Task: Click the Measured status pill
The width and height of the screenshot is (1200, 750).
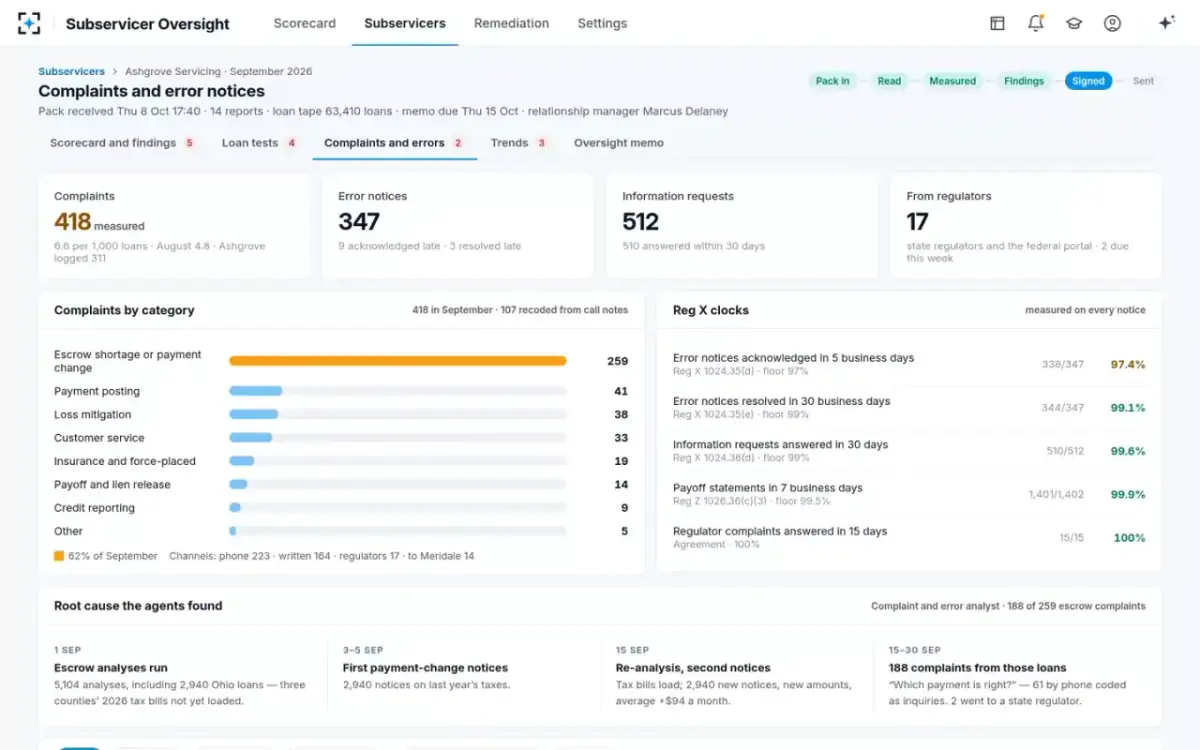Action: tap(952, 81)
